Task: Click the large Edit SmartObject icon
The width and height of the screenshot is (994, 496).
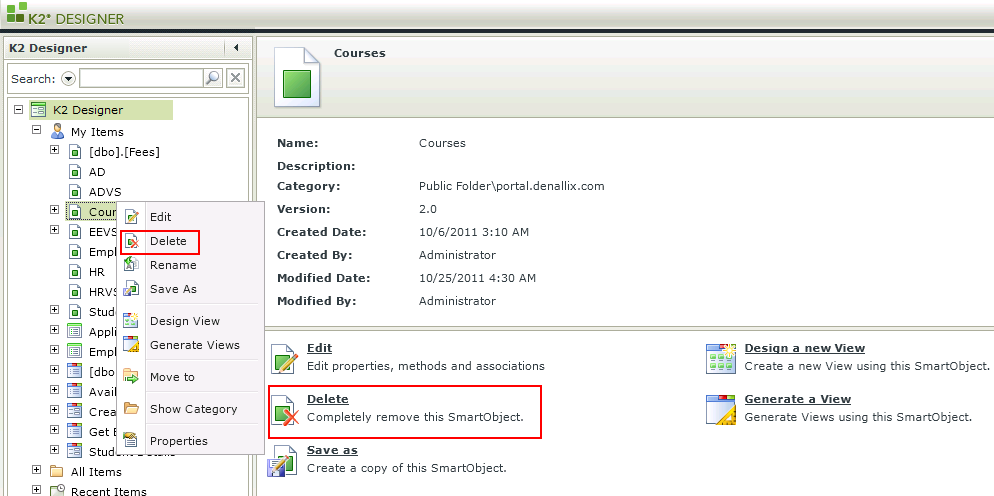Action: pyautogui.click(x=284, y=358)
